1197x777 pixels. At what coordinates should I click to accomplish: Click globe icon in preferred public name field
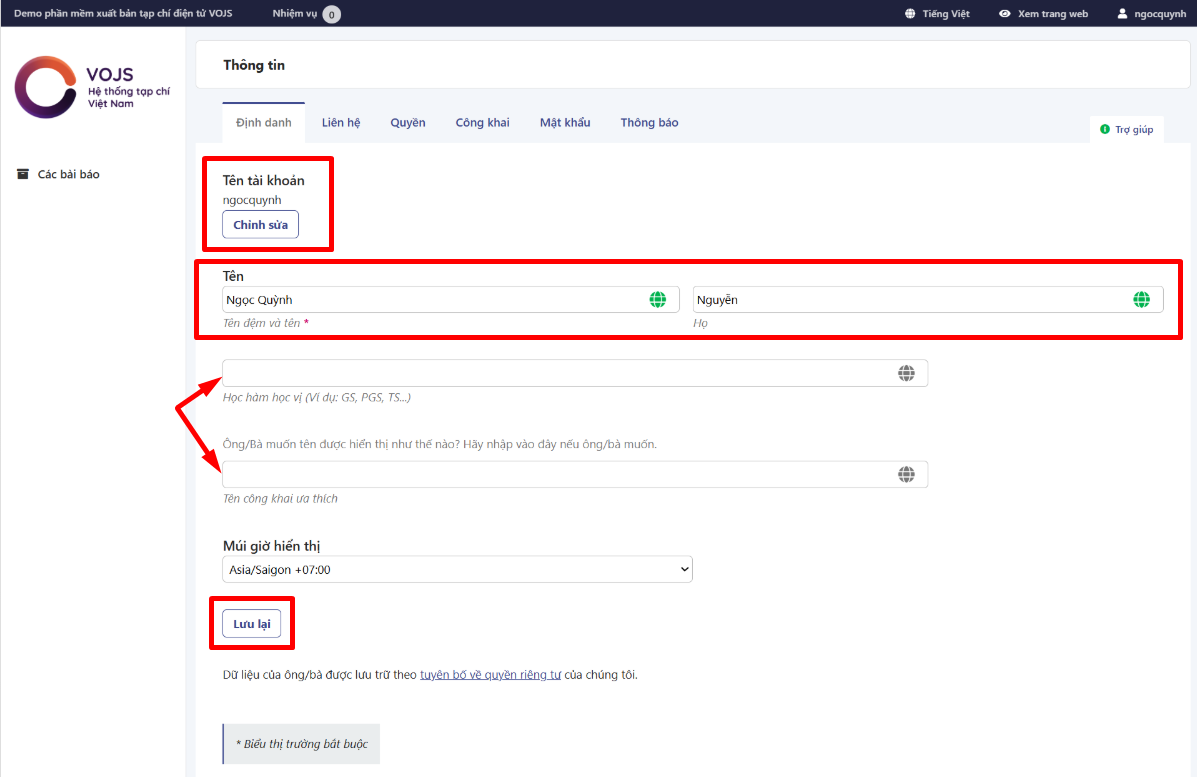906,474
